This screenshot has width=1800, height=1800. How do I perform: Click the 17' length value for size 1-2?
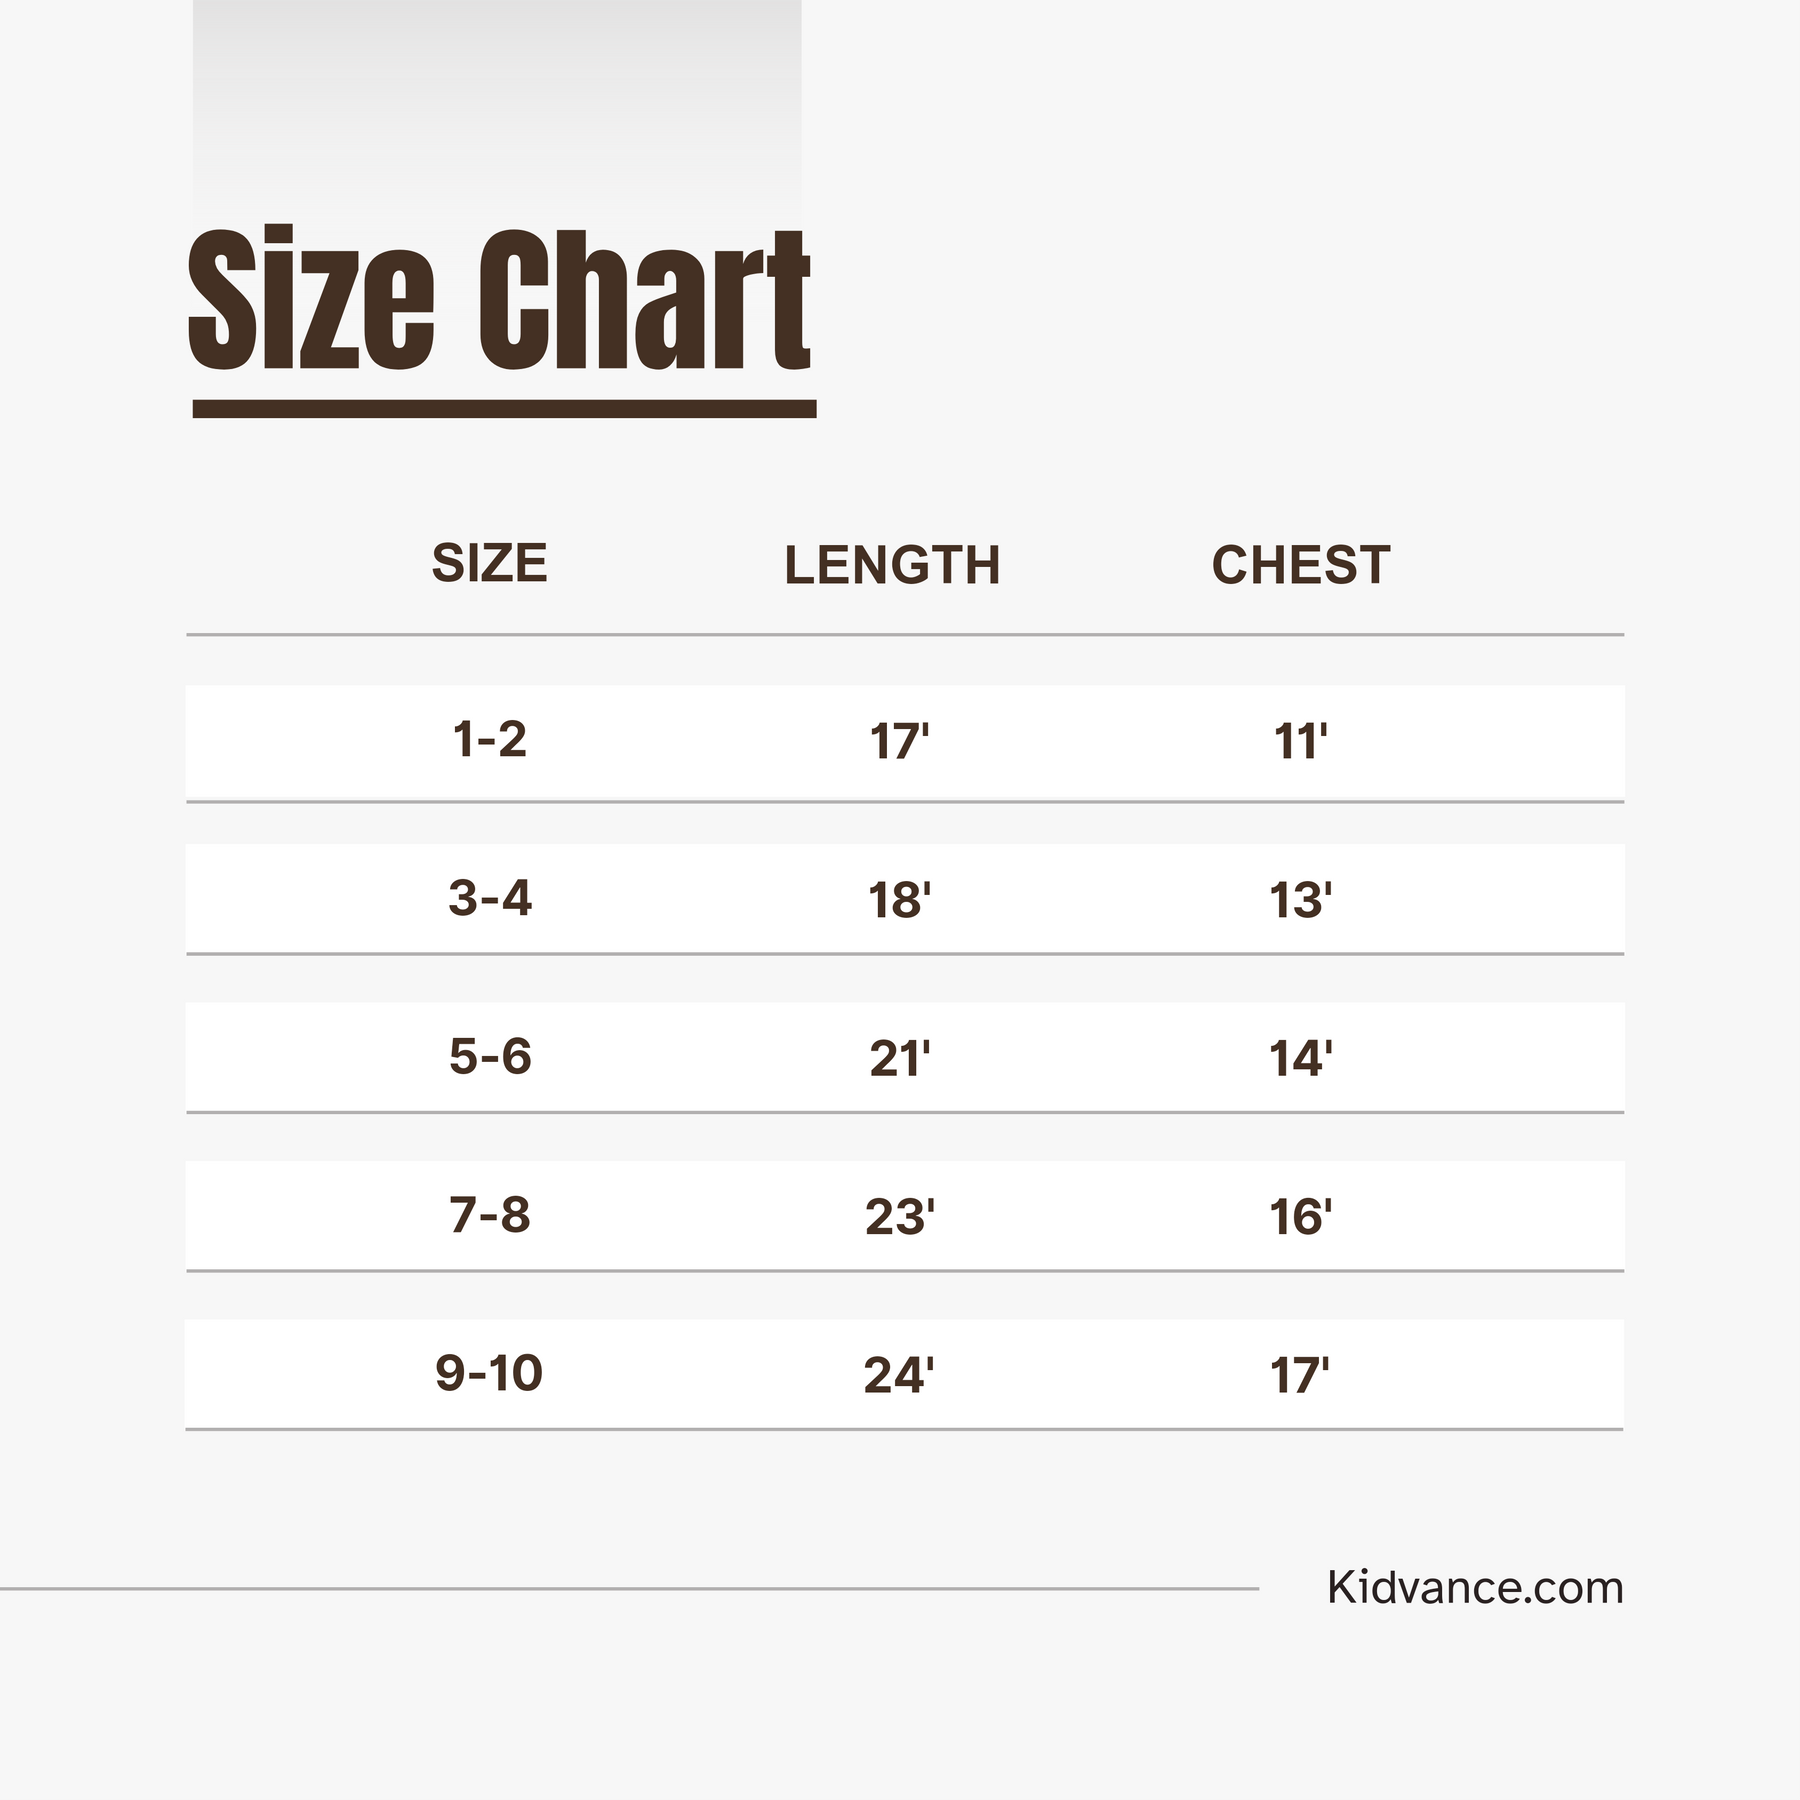point(899,743)
